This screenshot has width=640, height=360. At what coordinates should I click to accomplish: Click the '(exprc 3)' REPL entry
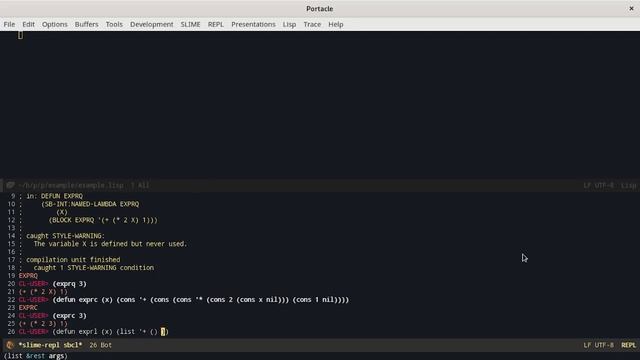pyautogui.click(x=69, y=316)
